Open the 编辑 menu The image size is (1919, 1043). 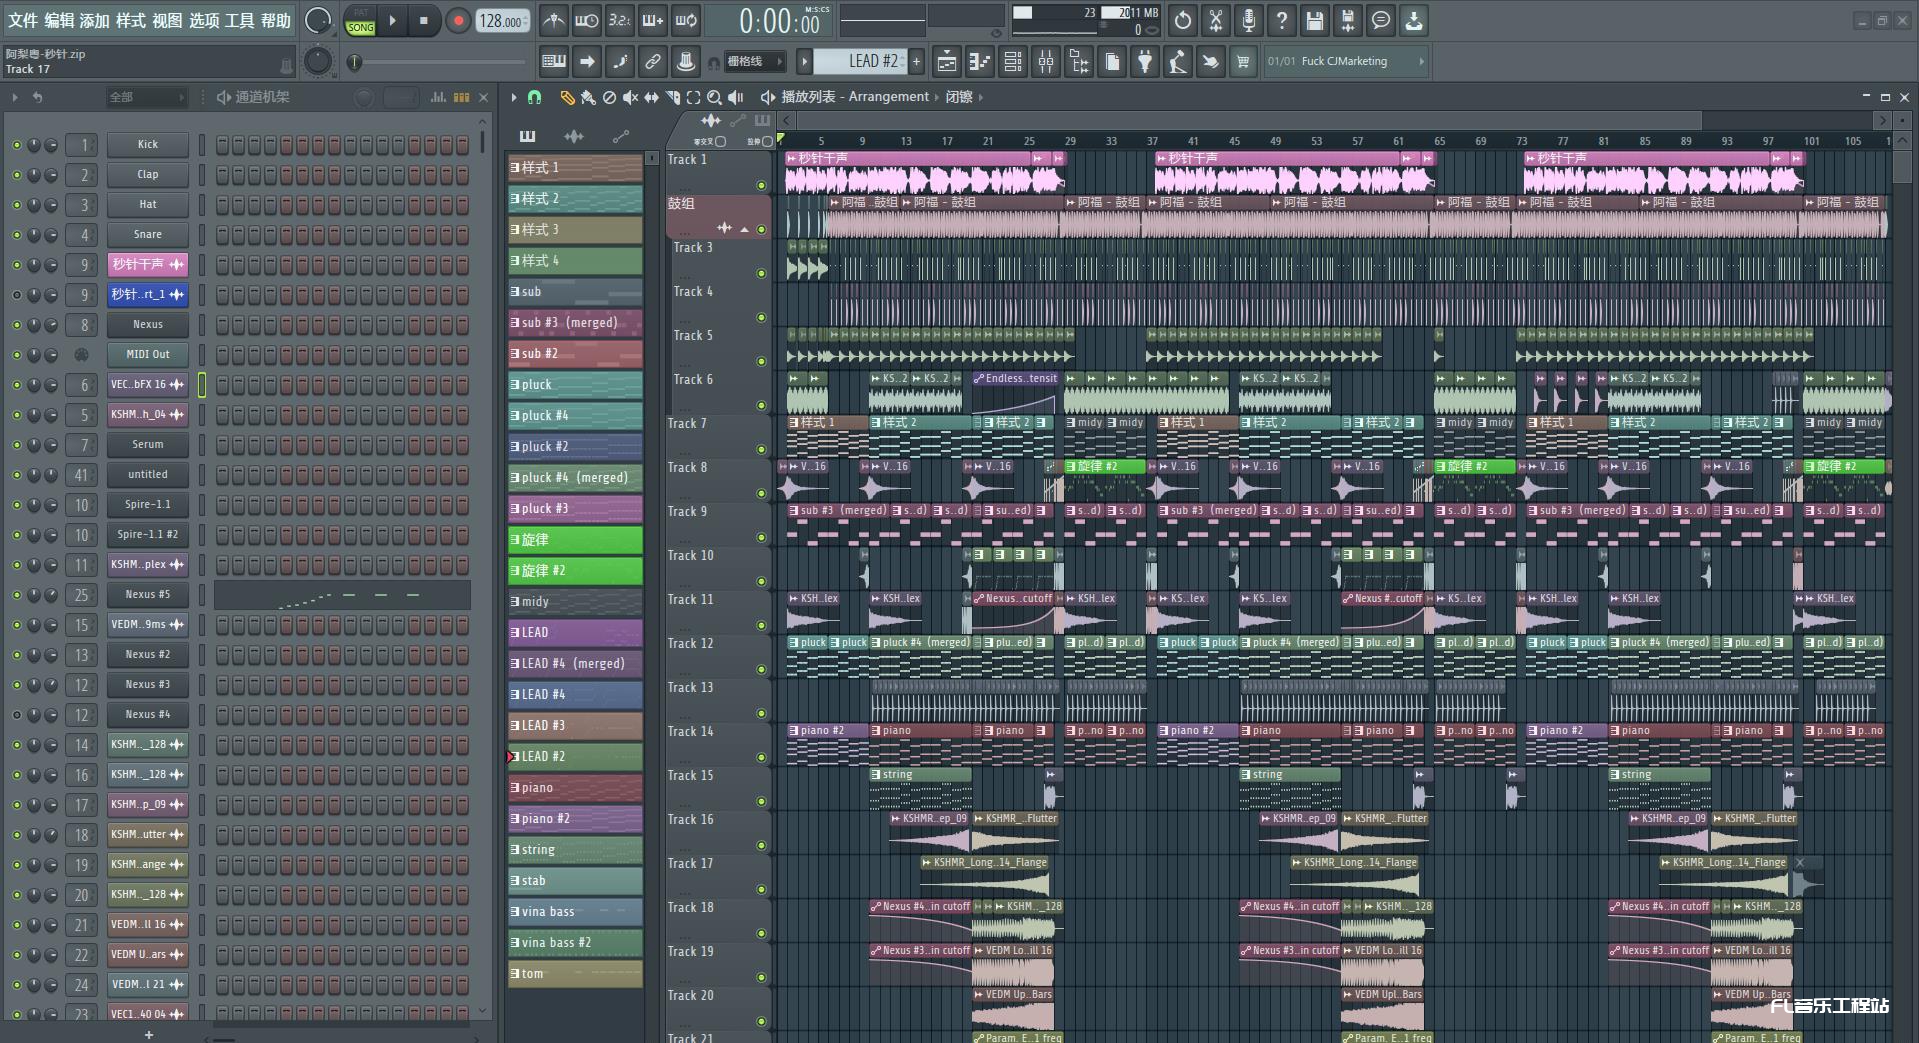(59, 20)
